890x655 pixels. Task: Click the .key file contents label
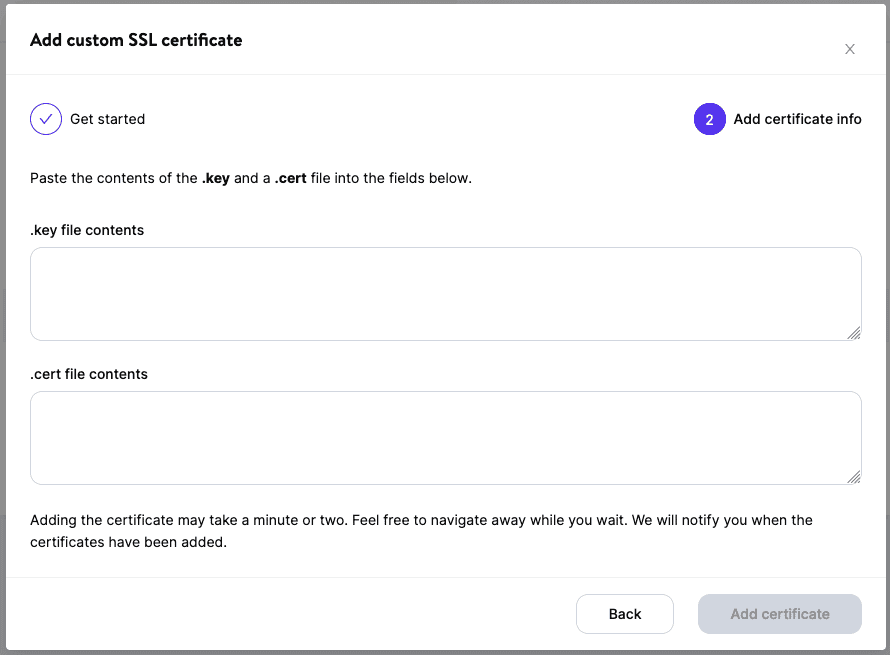86,230
